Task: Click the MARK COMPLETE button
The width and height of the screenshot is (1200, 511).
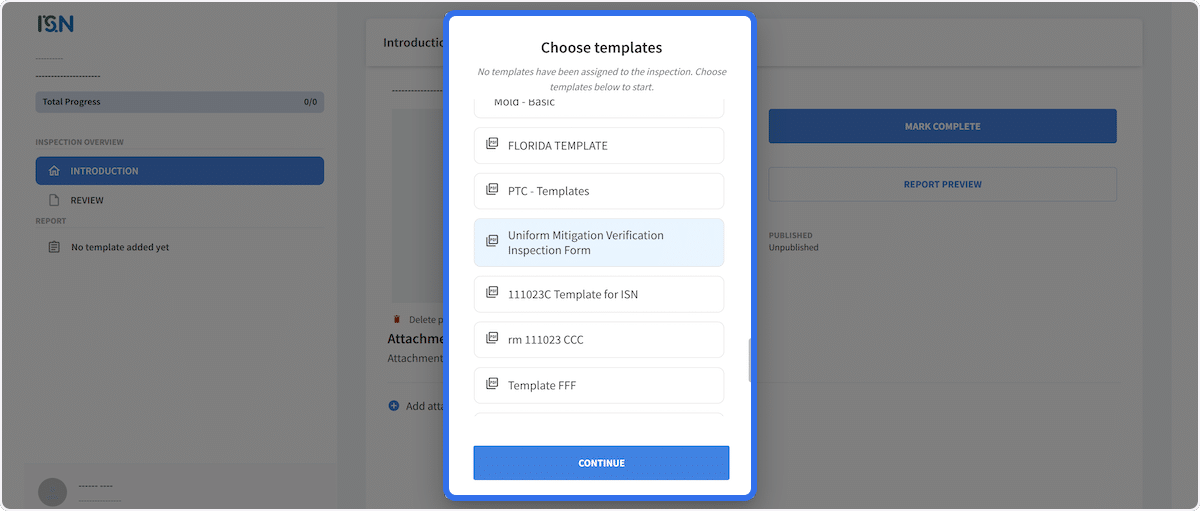Action: 942,127
